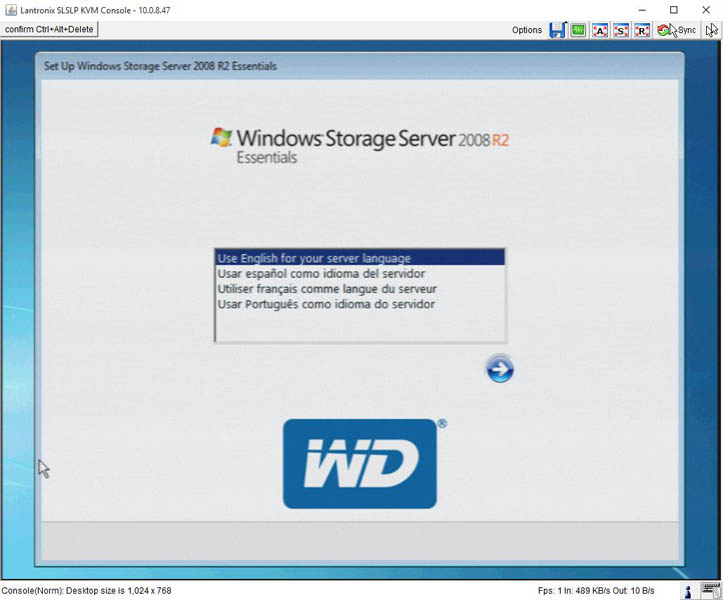Open the soft keyboard icon in status bar
Viewport: 723px width, 600px height.
point(711,590)
